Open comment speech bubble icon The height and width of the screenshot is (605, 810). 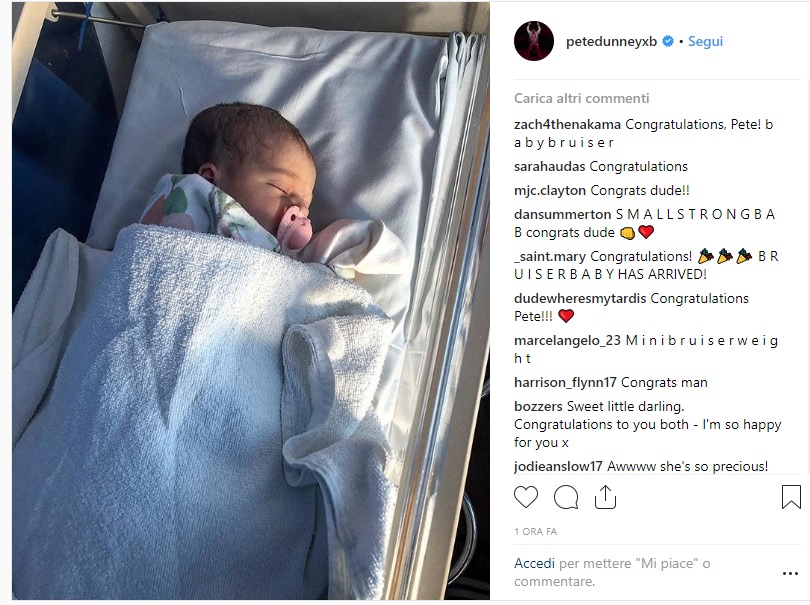(x=566, y=498)
